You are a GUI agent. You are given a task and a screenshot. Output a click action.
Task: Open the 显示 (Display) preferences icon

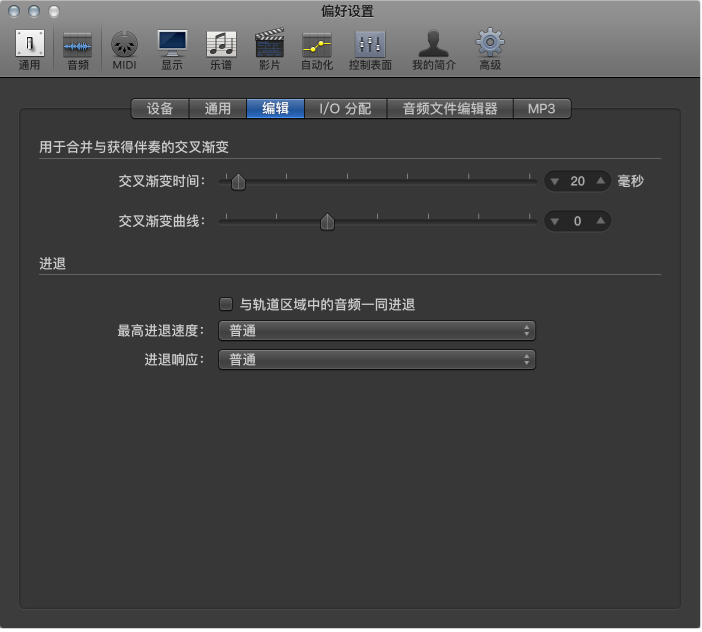(x=172, y=49)
